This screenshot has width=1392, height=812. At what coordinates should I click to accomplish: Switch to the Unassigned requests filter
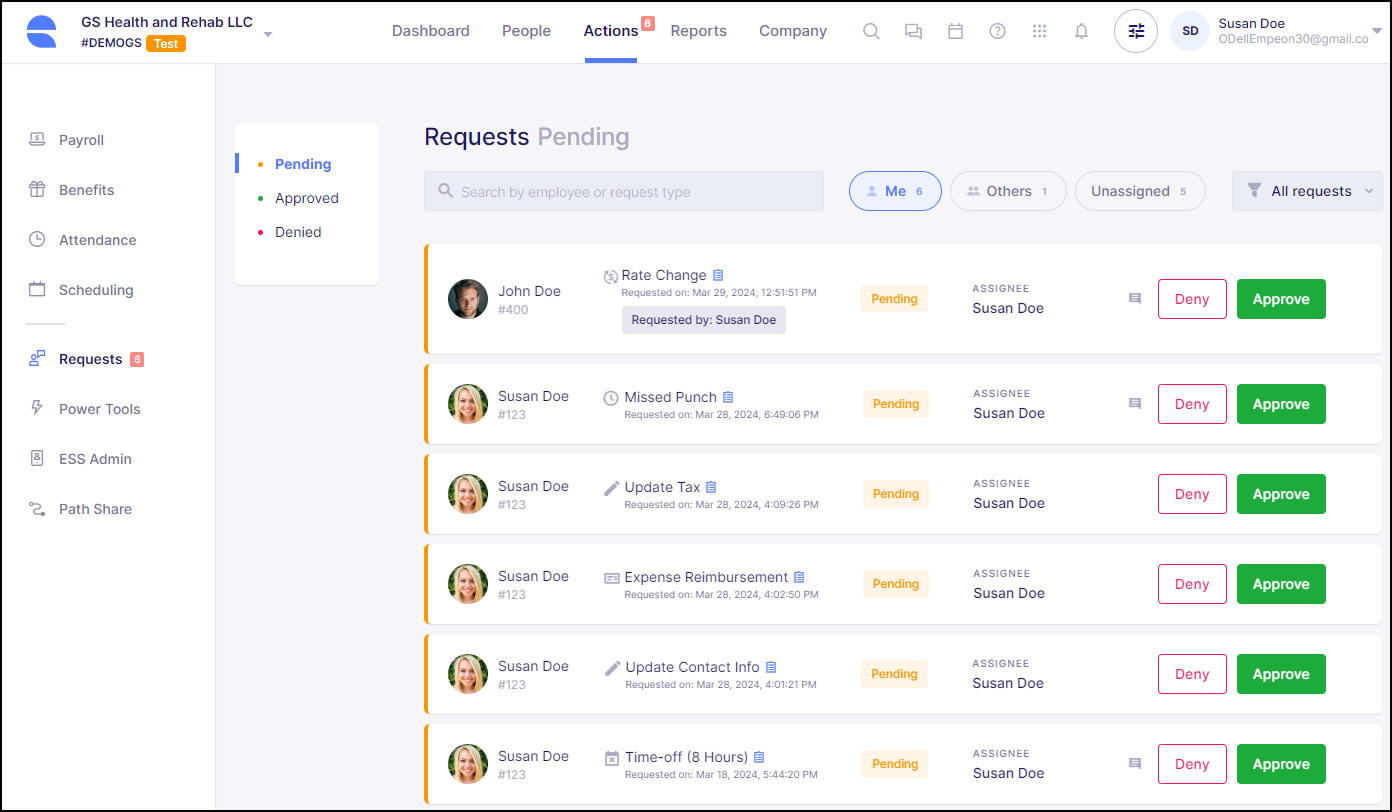pyautogui.click(x=1139, y=191)
